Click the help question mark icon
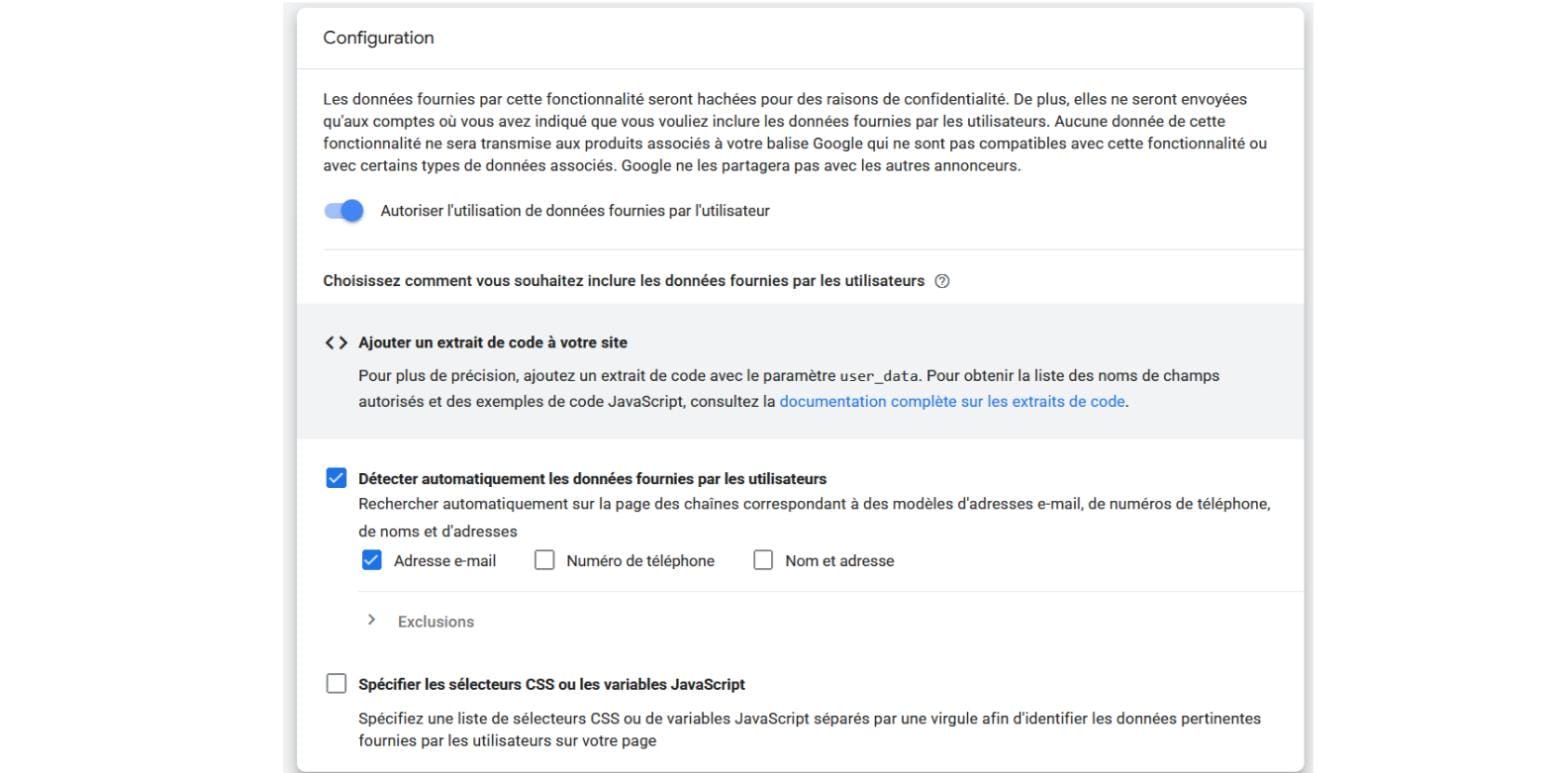1547x773 pixels. tap(941, 282)
